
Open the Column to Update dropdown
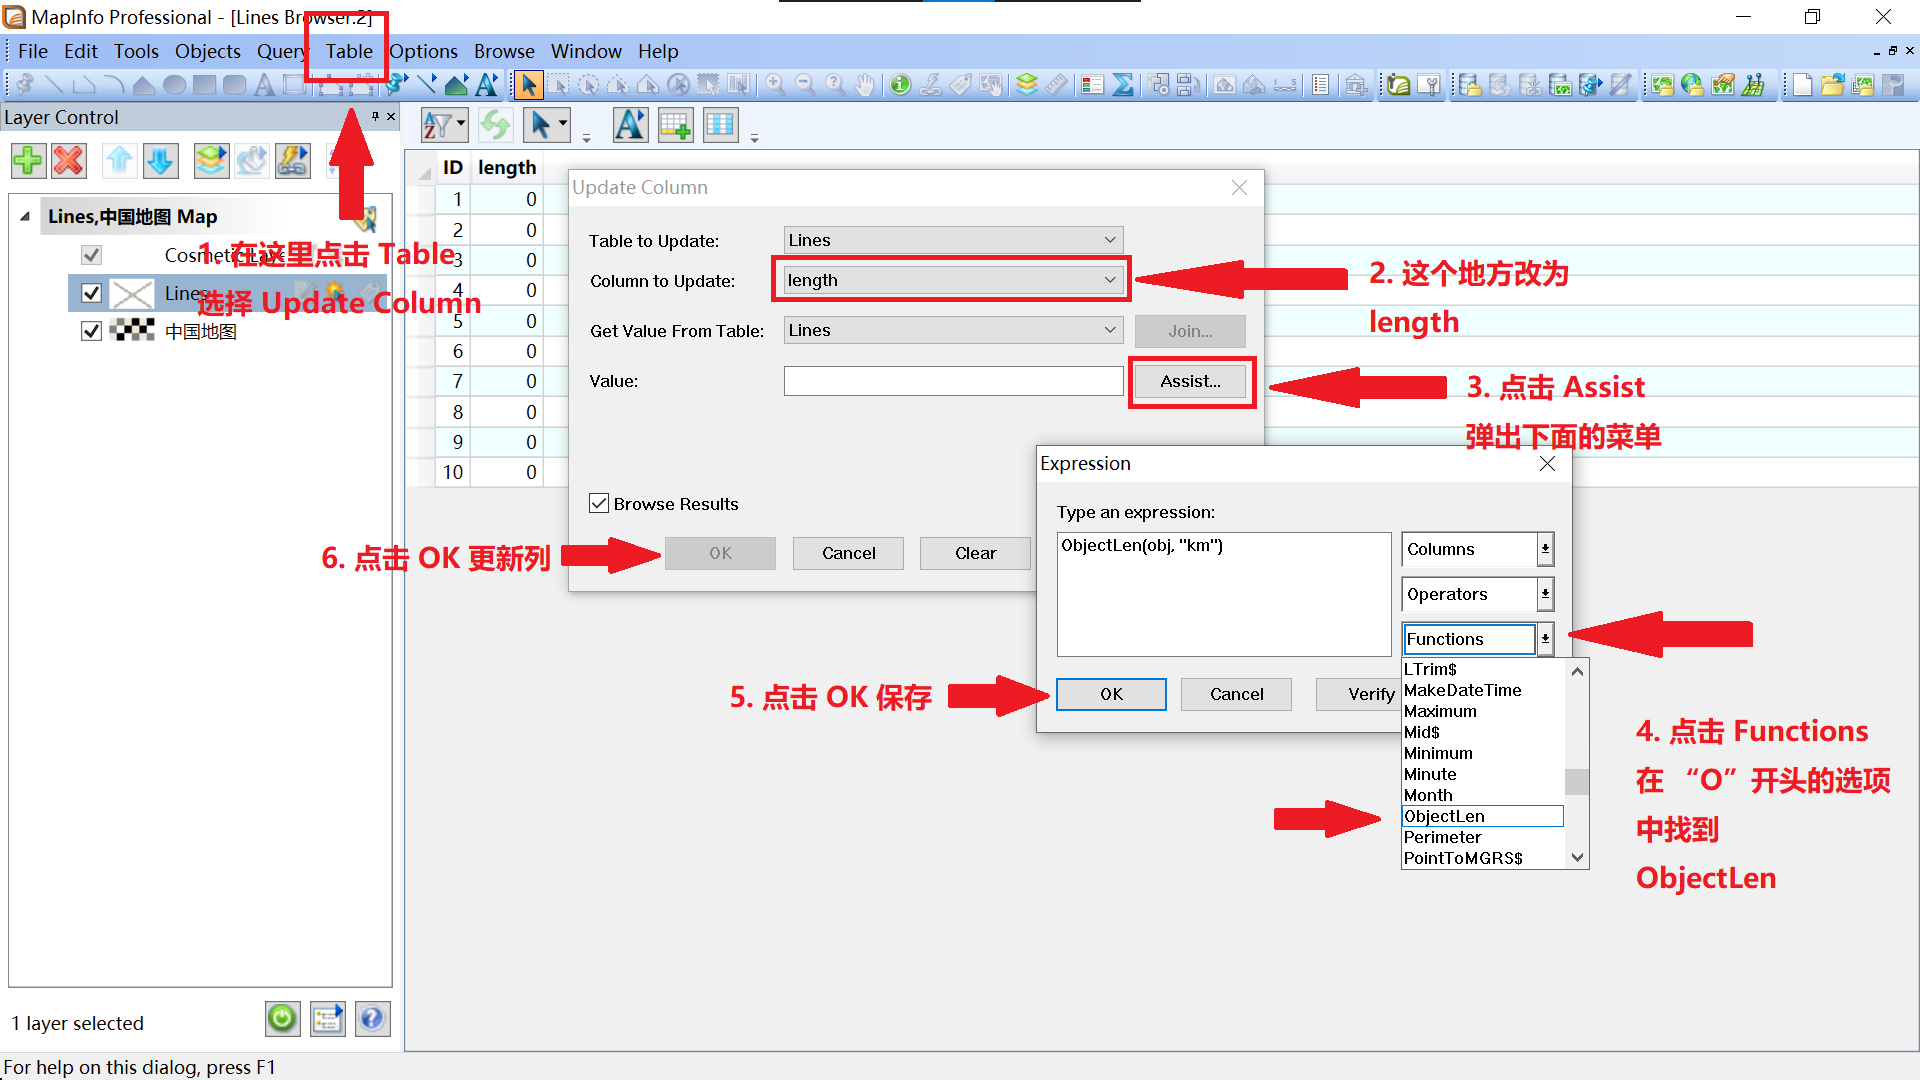[x=1109, y=281]
